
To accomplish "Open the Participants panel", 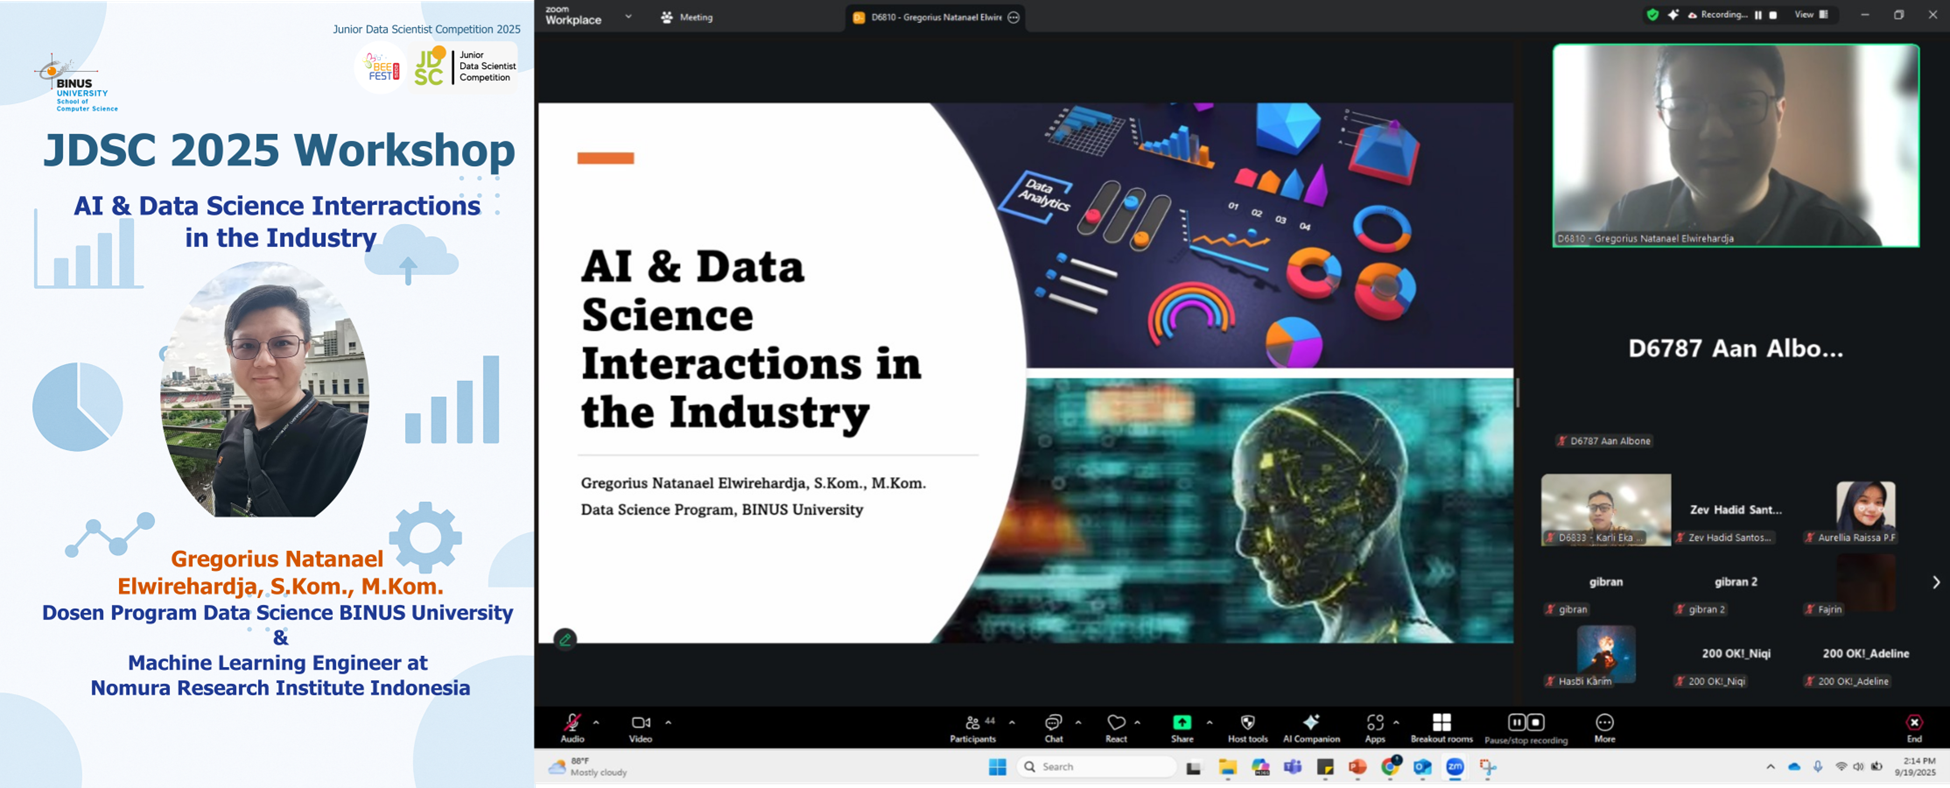I will 972,726.
